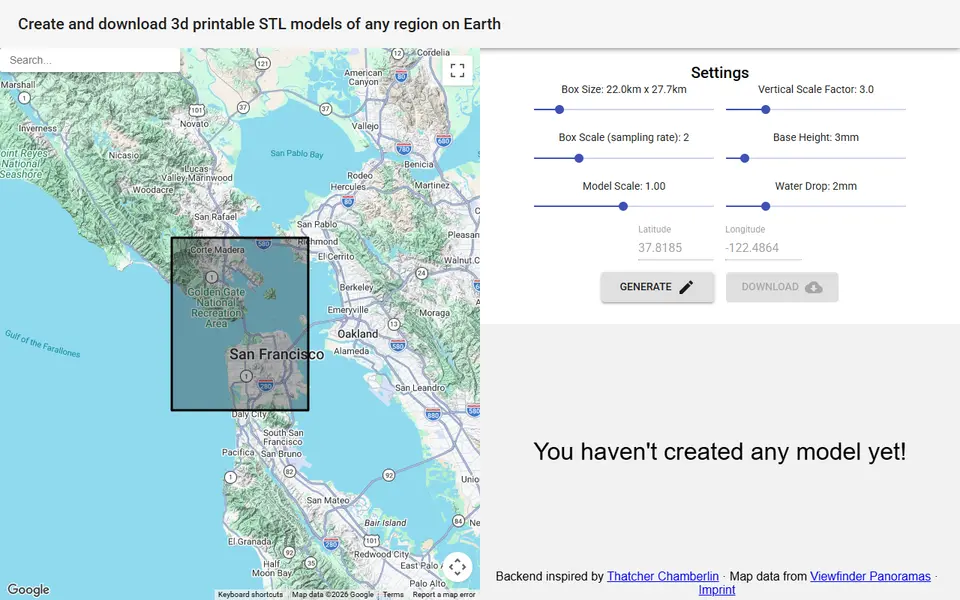Image resolution: width=960 pixels, height=600 pixels.
Task: Click the Daly City map label
Action: [249, 414]
